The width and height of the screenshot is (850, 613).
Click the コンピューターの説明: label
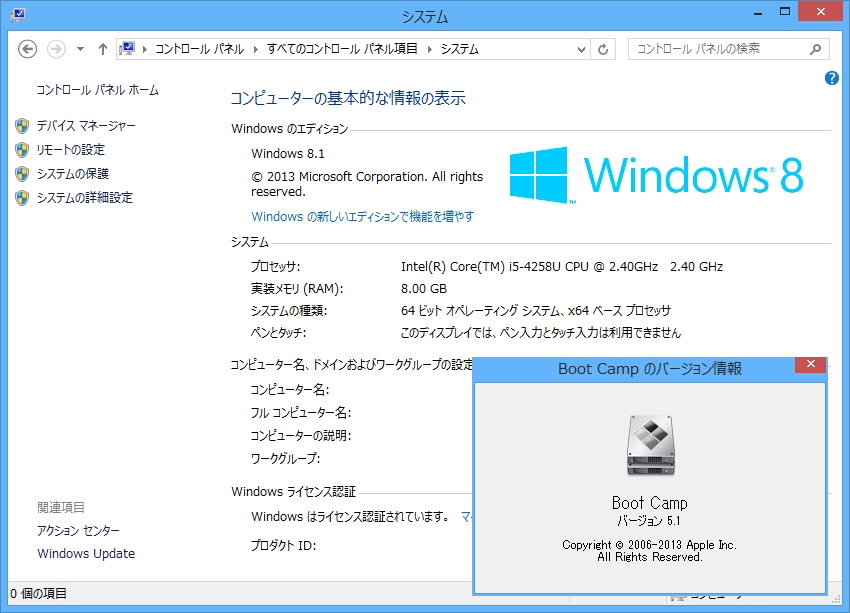pyautogui.click(x=301, y=435)
